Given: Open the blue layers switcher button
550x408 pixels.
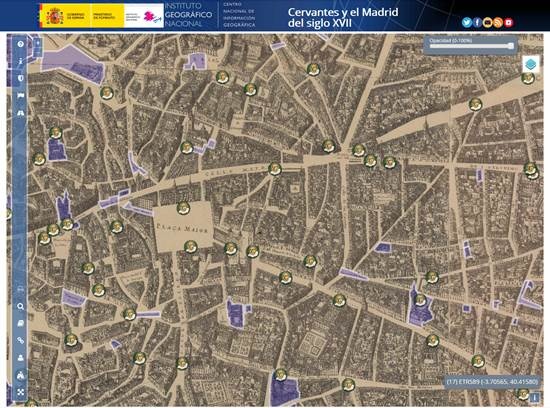Looking at the screenshot, I should pos(531,64).
